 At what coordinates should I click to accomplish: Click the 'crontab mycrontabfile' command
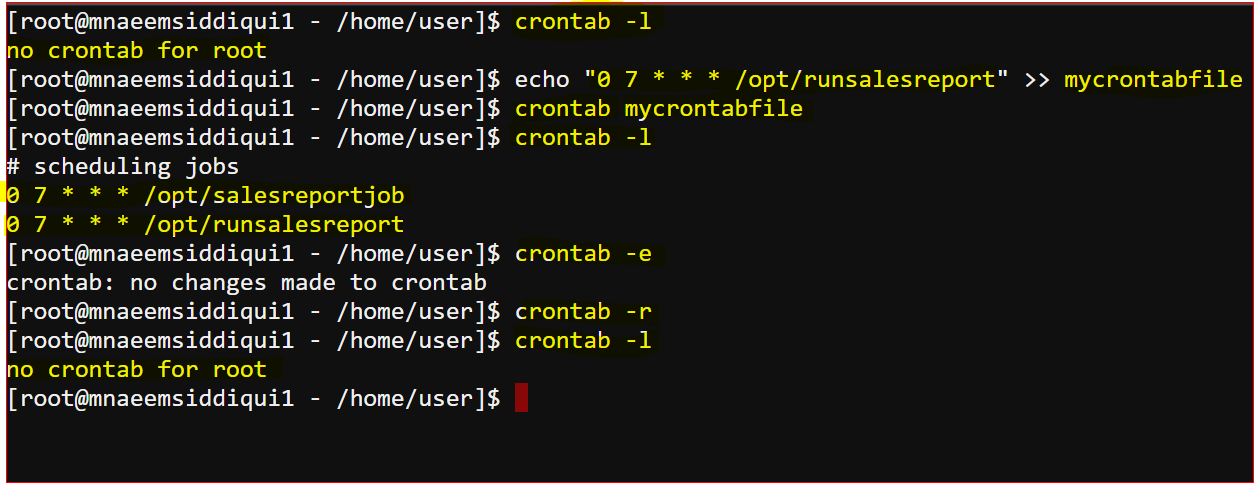659,108
